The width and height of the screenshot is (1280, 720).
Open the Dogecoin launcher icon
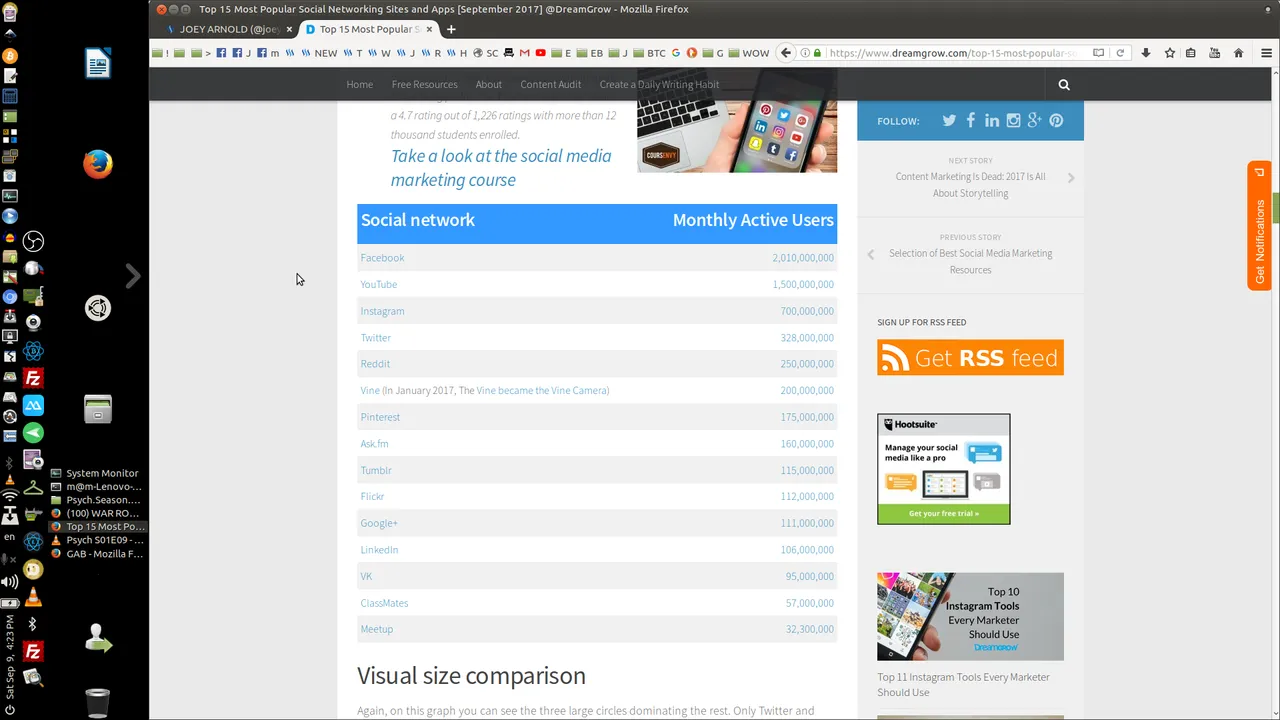33,570
